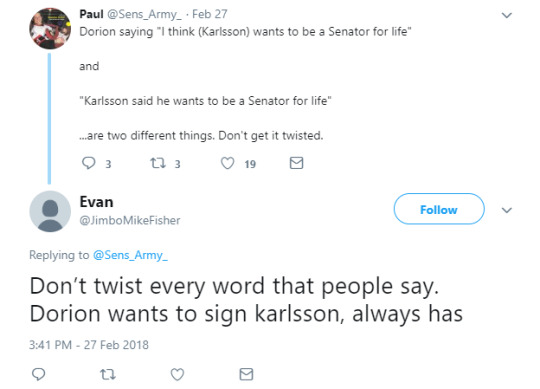540x389 pixels.
Task: Share Evan's tweet via envelope icon
Action: (x=246, y=374)
